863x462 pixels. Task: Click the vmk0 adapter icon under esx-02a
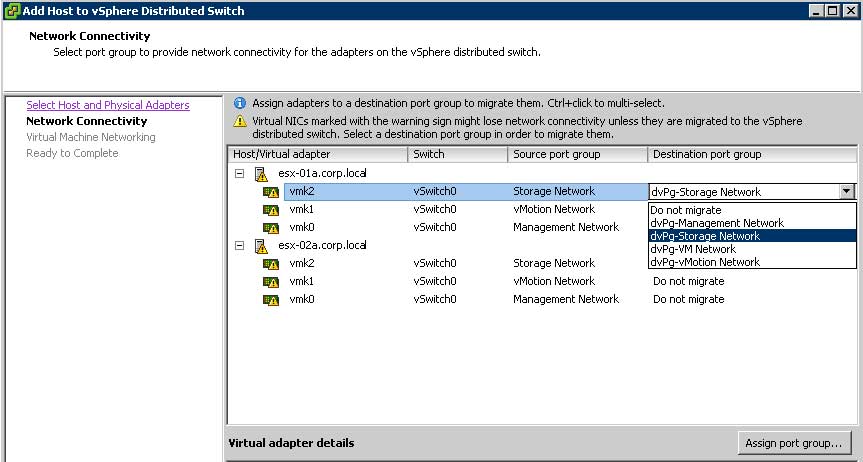271,300
